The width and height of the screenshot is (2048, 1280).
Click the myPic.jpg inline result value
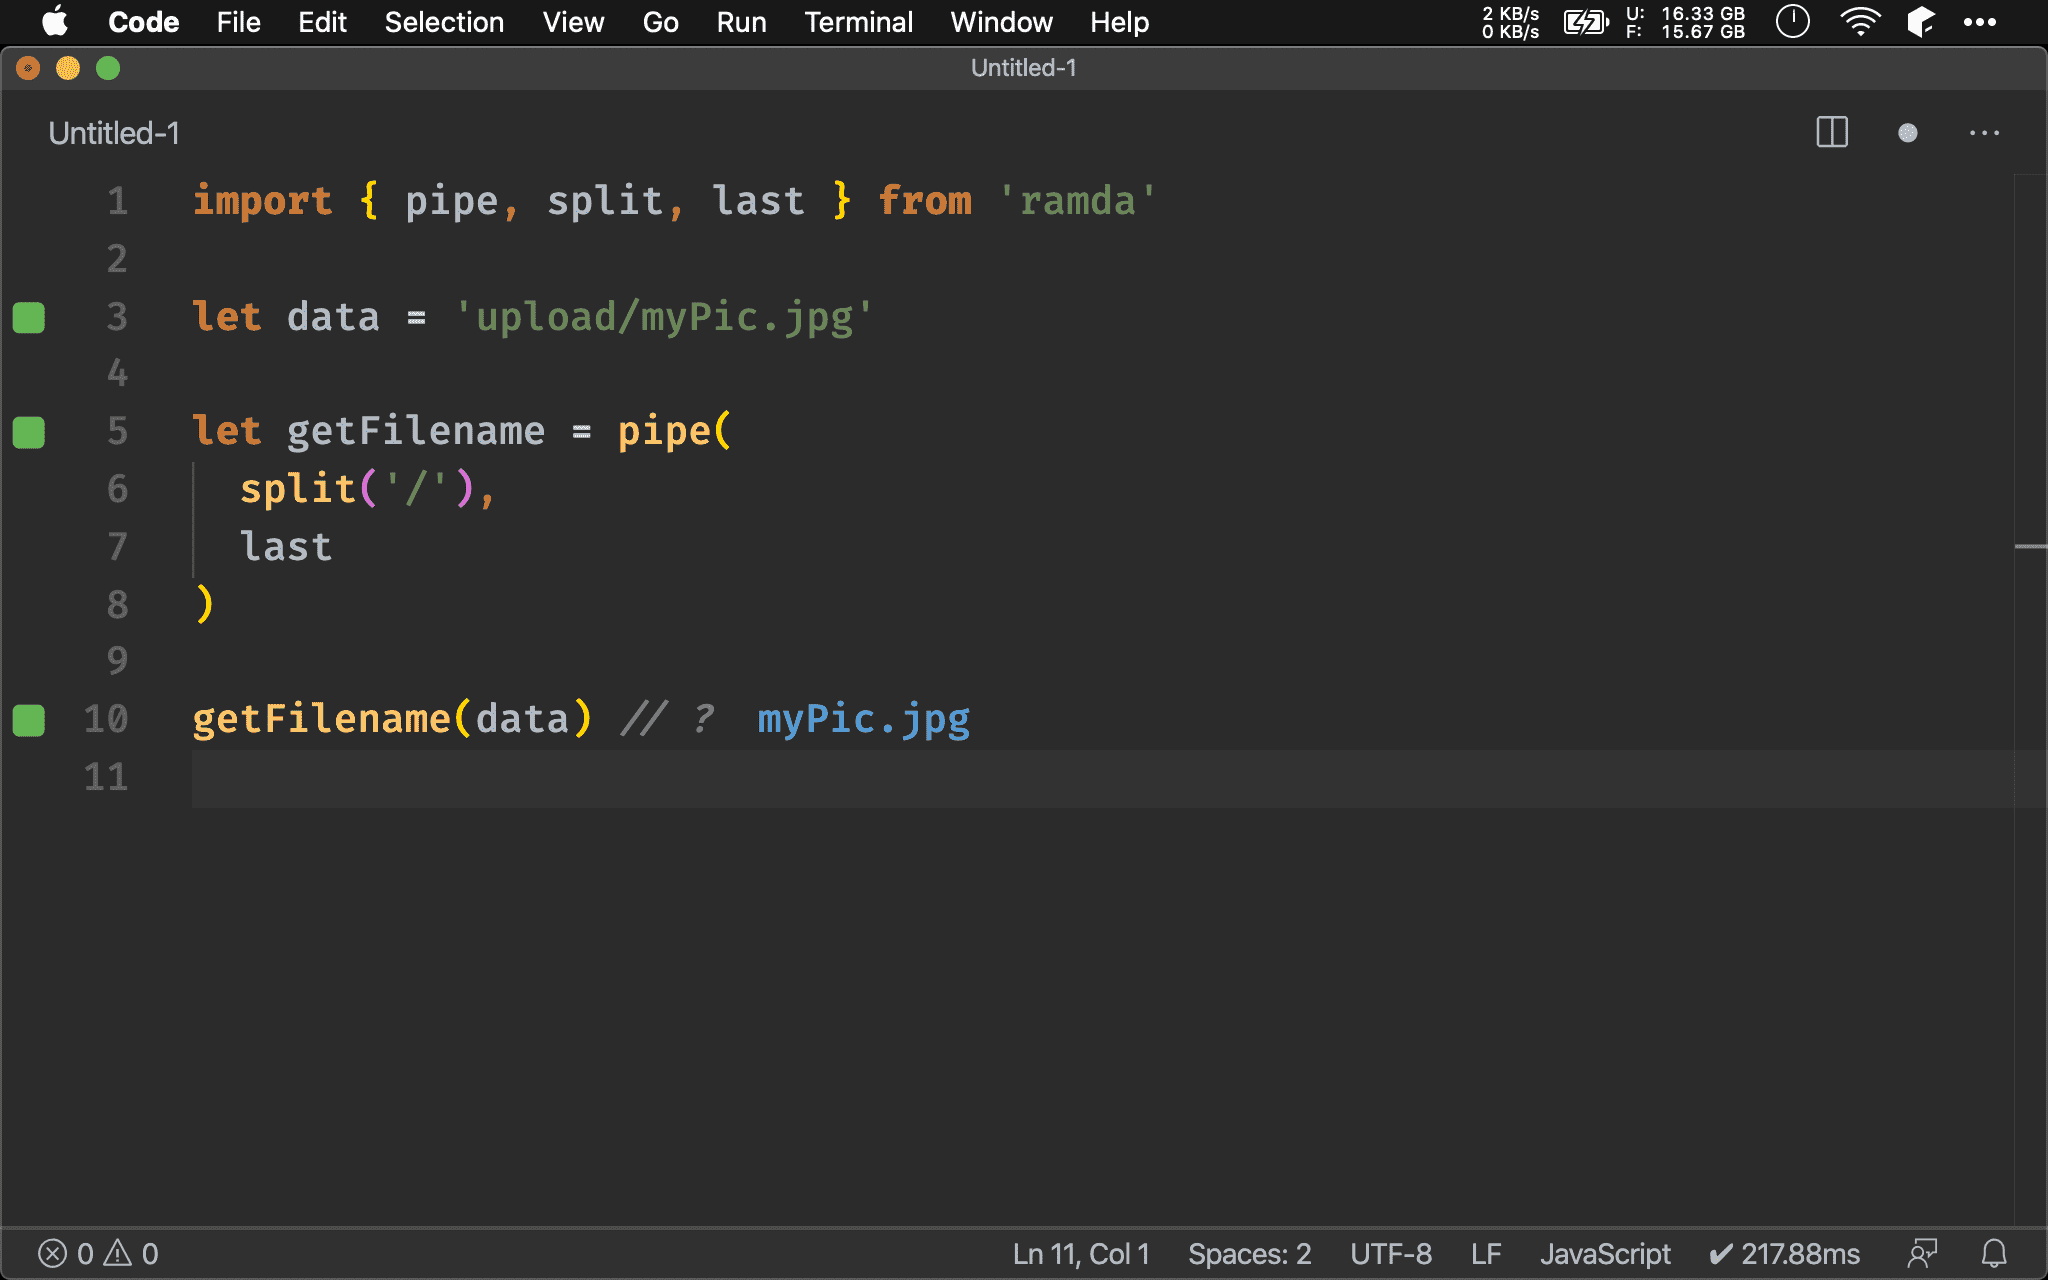[864, 719]
